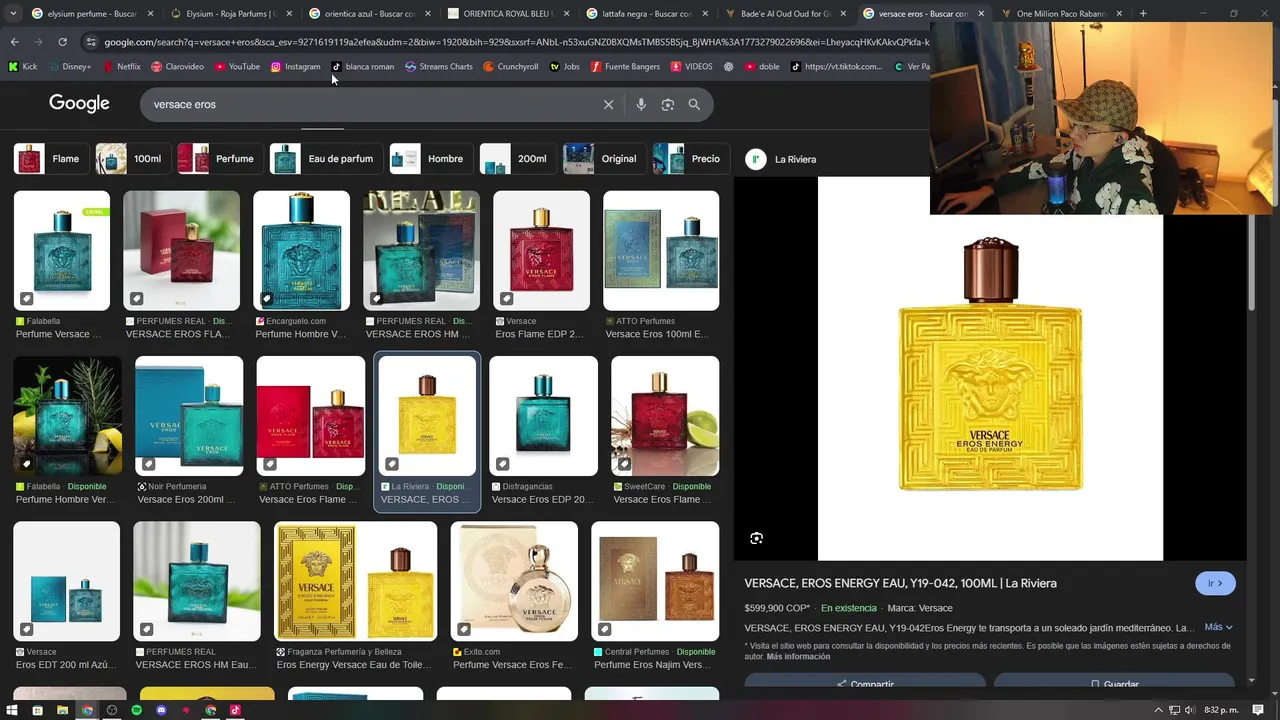Switch to lattafa negra tab
Viewport: 1280px width, 720px height.
[648, 14]
